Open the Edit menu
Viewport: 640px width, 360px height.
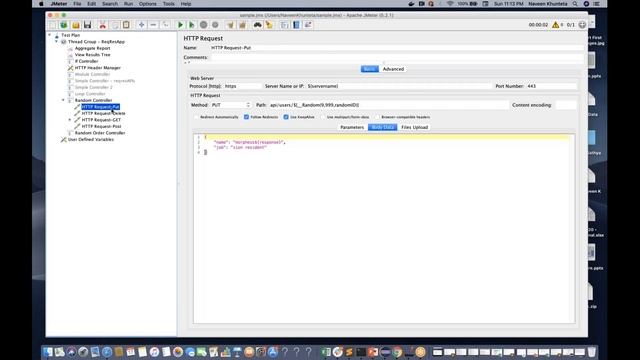(x=91, y=4)
